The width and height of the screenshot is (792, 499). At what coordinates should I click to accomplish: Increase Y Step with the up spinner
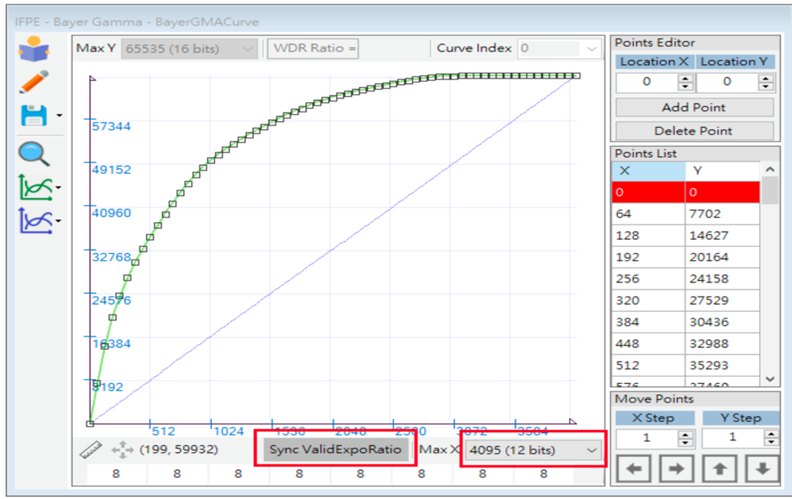coord(771,434)
